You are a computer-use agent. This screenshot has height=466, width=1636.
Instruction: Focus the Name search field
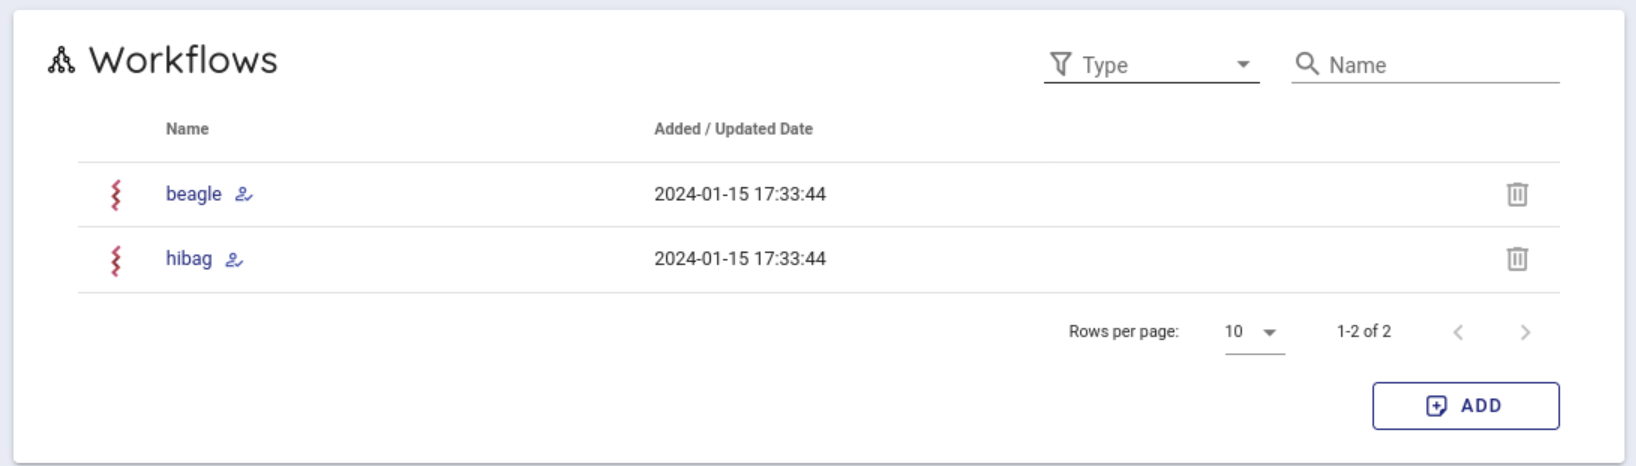coord(1440,65)
